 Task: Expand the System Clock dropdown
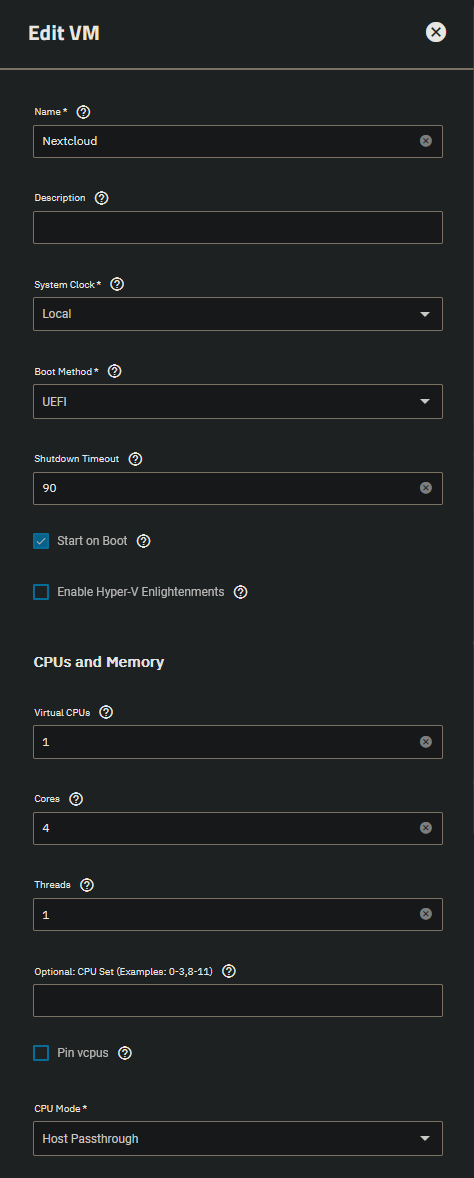tap(237, 314)
